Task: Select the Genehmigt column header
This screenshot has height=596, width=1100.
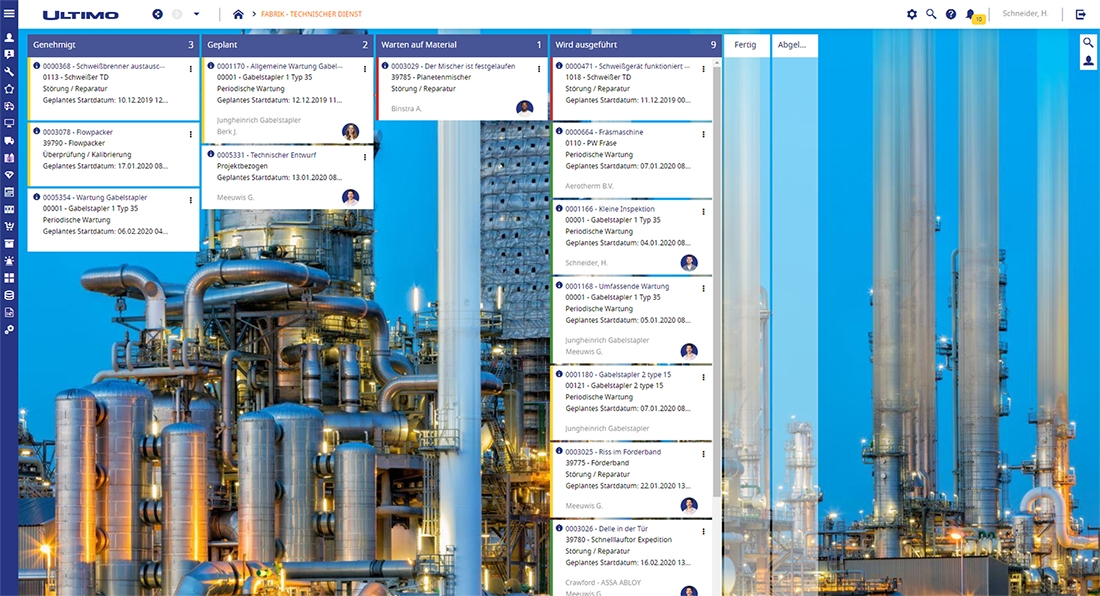Action: pyautogui.click(x=113, y=44)
